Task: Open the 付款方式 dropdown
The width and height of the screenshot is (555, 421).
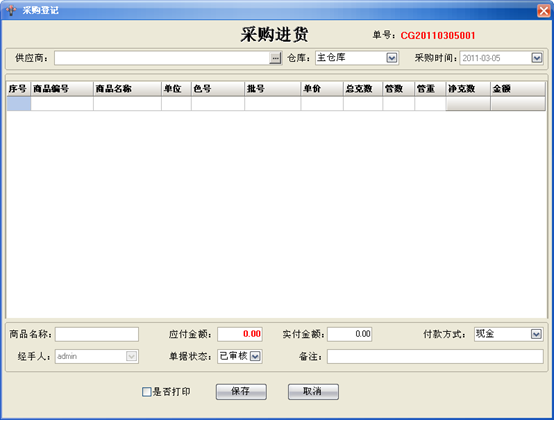Action: click(x=536, y=334)
